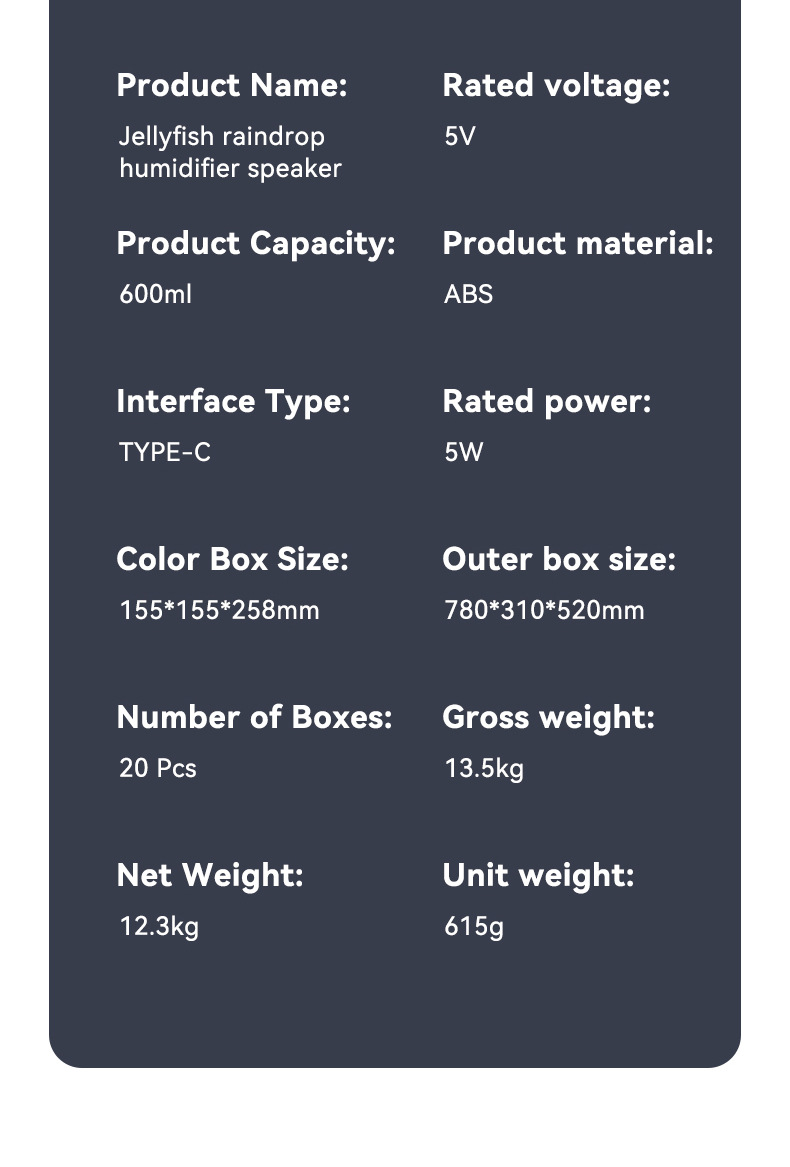Click the "Product material:" heading
The image size is (790, 1167).
tap(578, 243)
